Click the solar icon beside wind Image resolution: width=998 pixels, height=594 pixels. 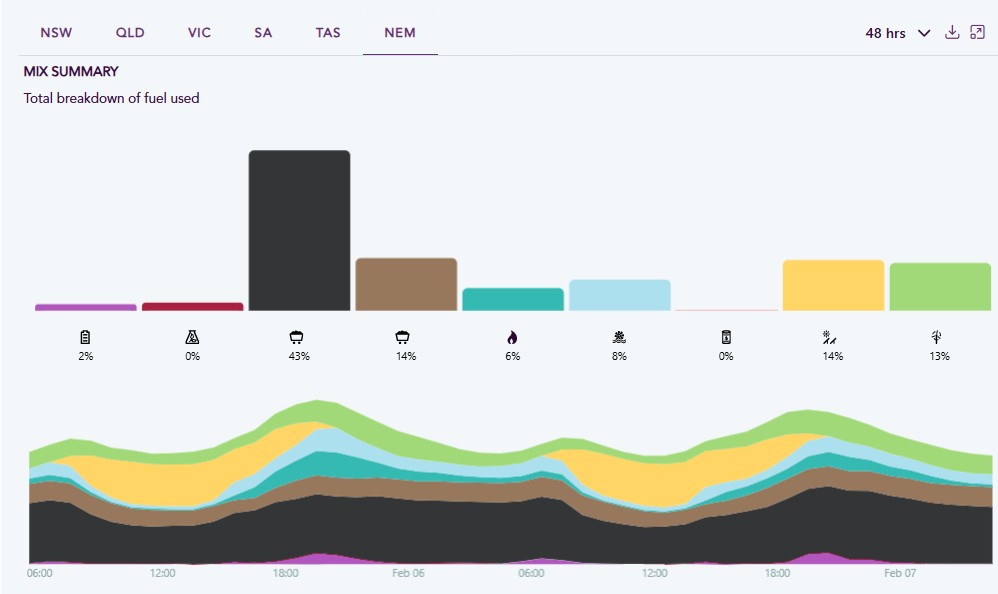click(x=832, y=338)
